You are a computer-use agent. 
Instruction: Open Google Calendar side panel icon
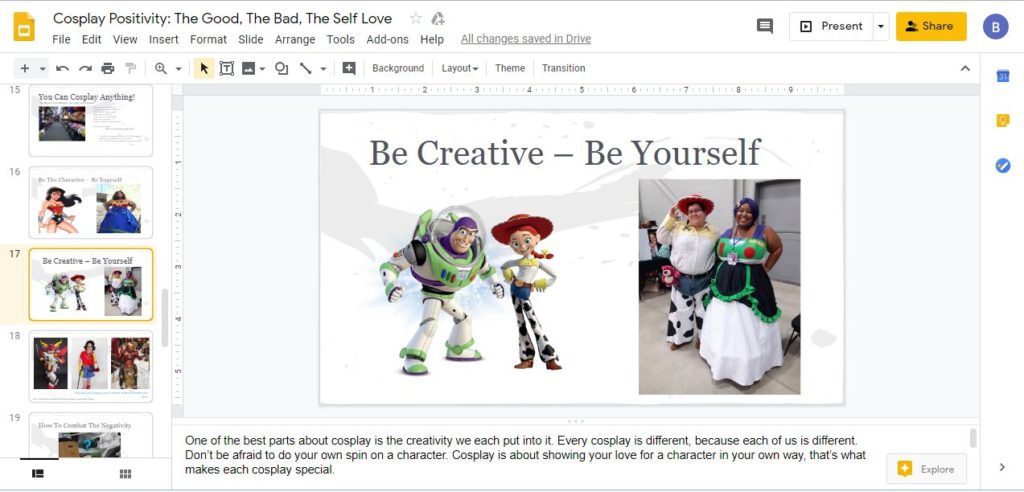coord(1002,76)
